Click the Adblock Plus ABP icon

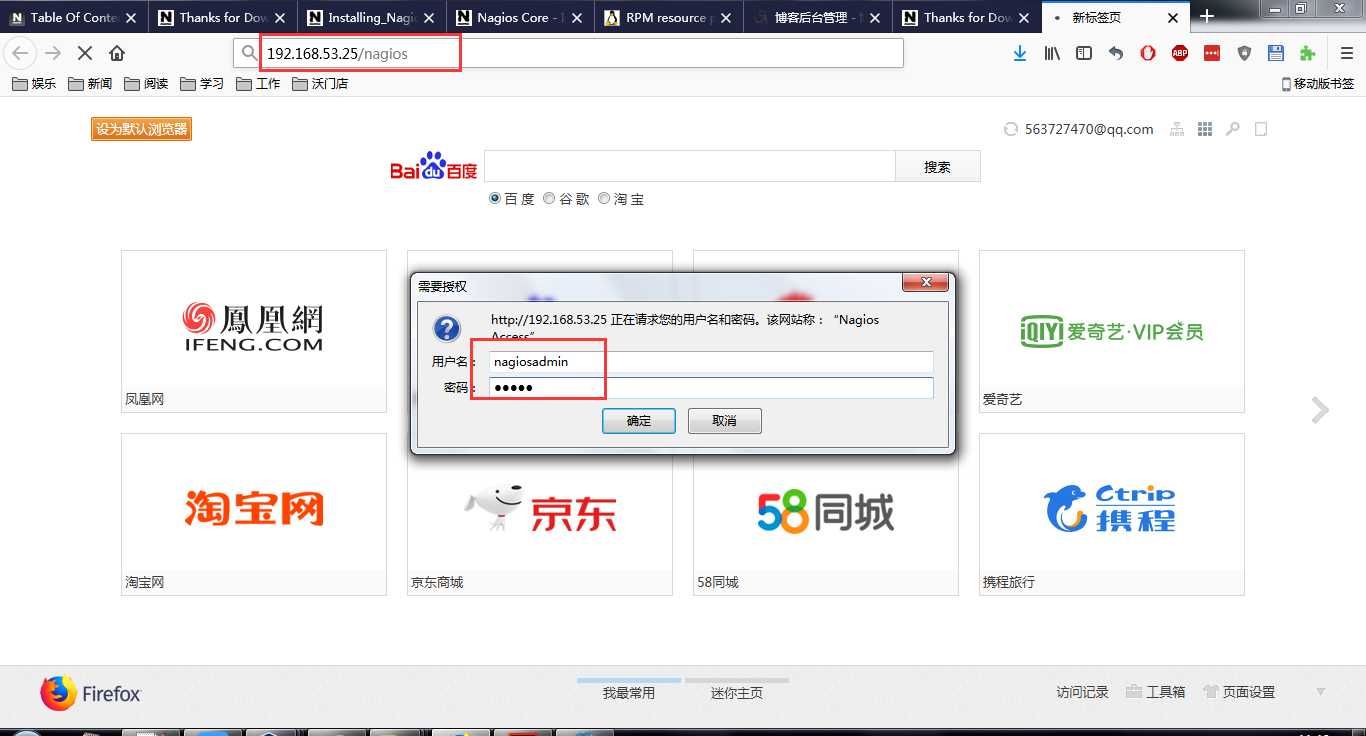coord(1179,53)
